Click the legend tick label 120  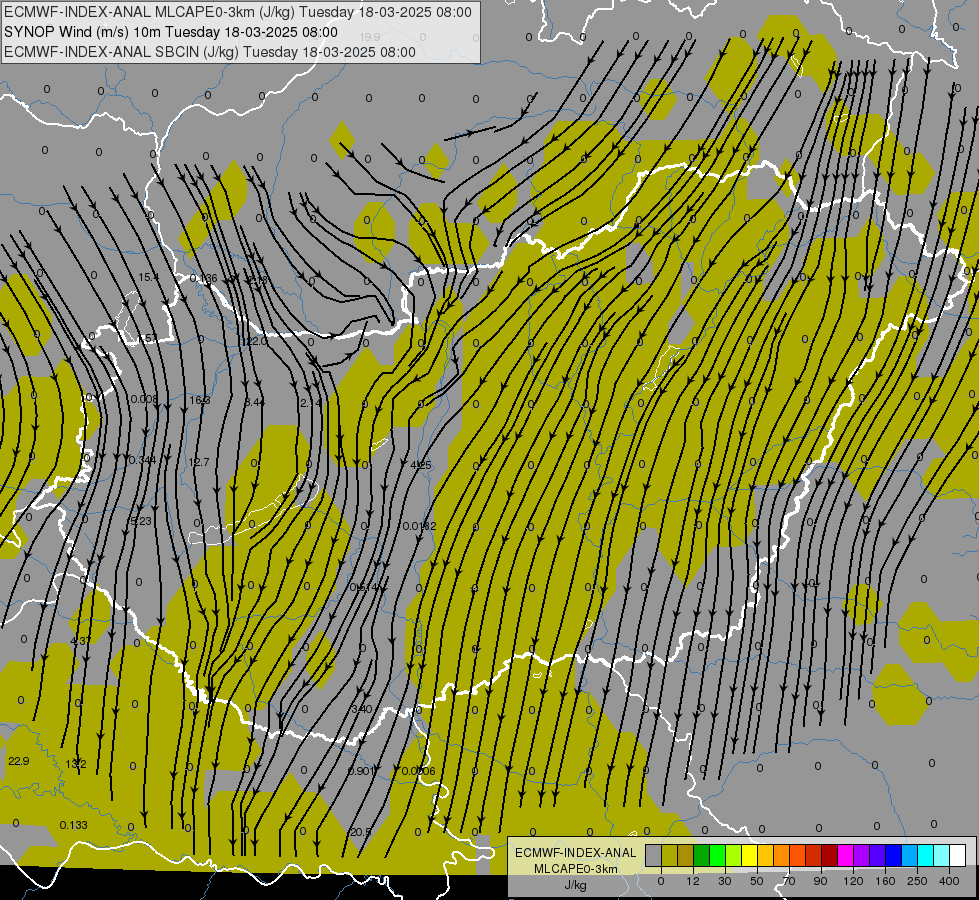[853, 881]
